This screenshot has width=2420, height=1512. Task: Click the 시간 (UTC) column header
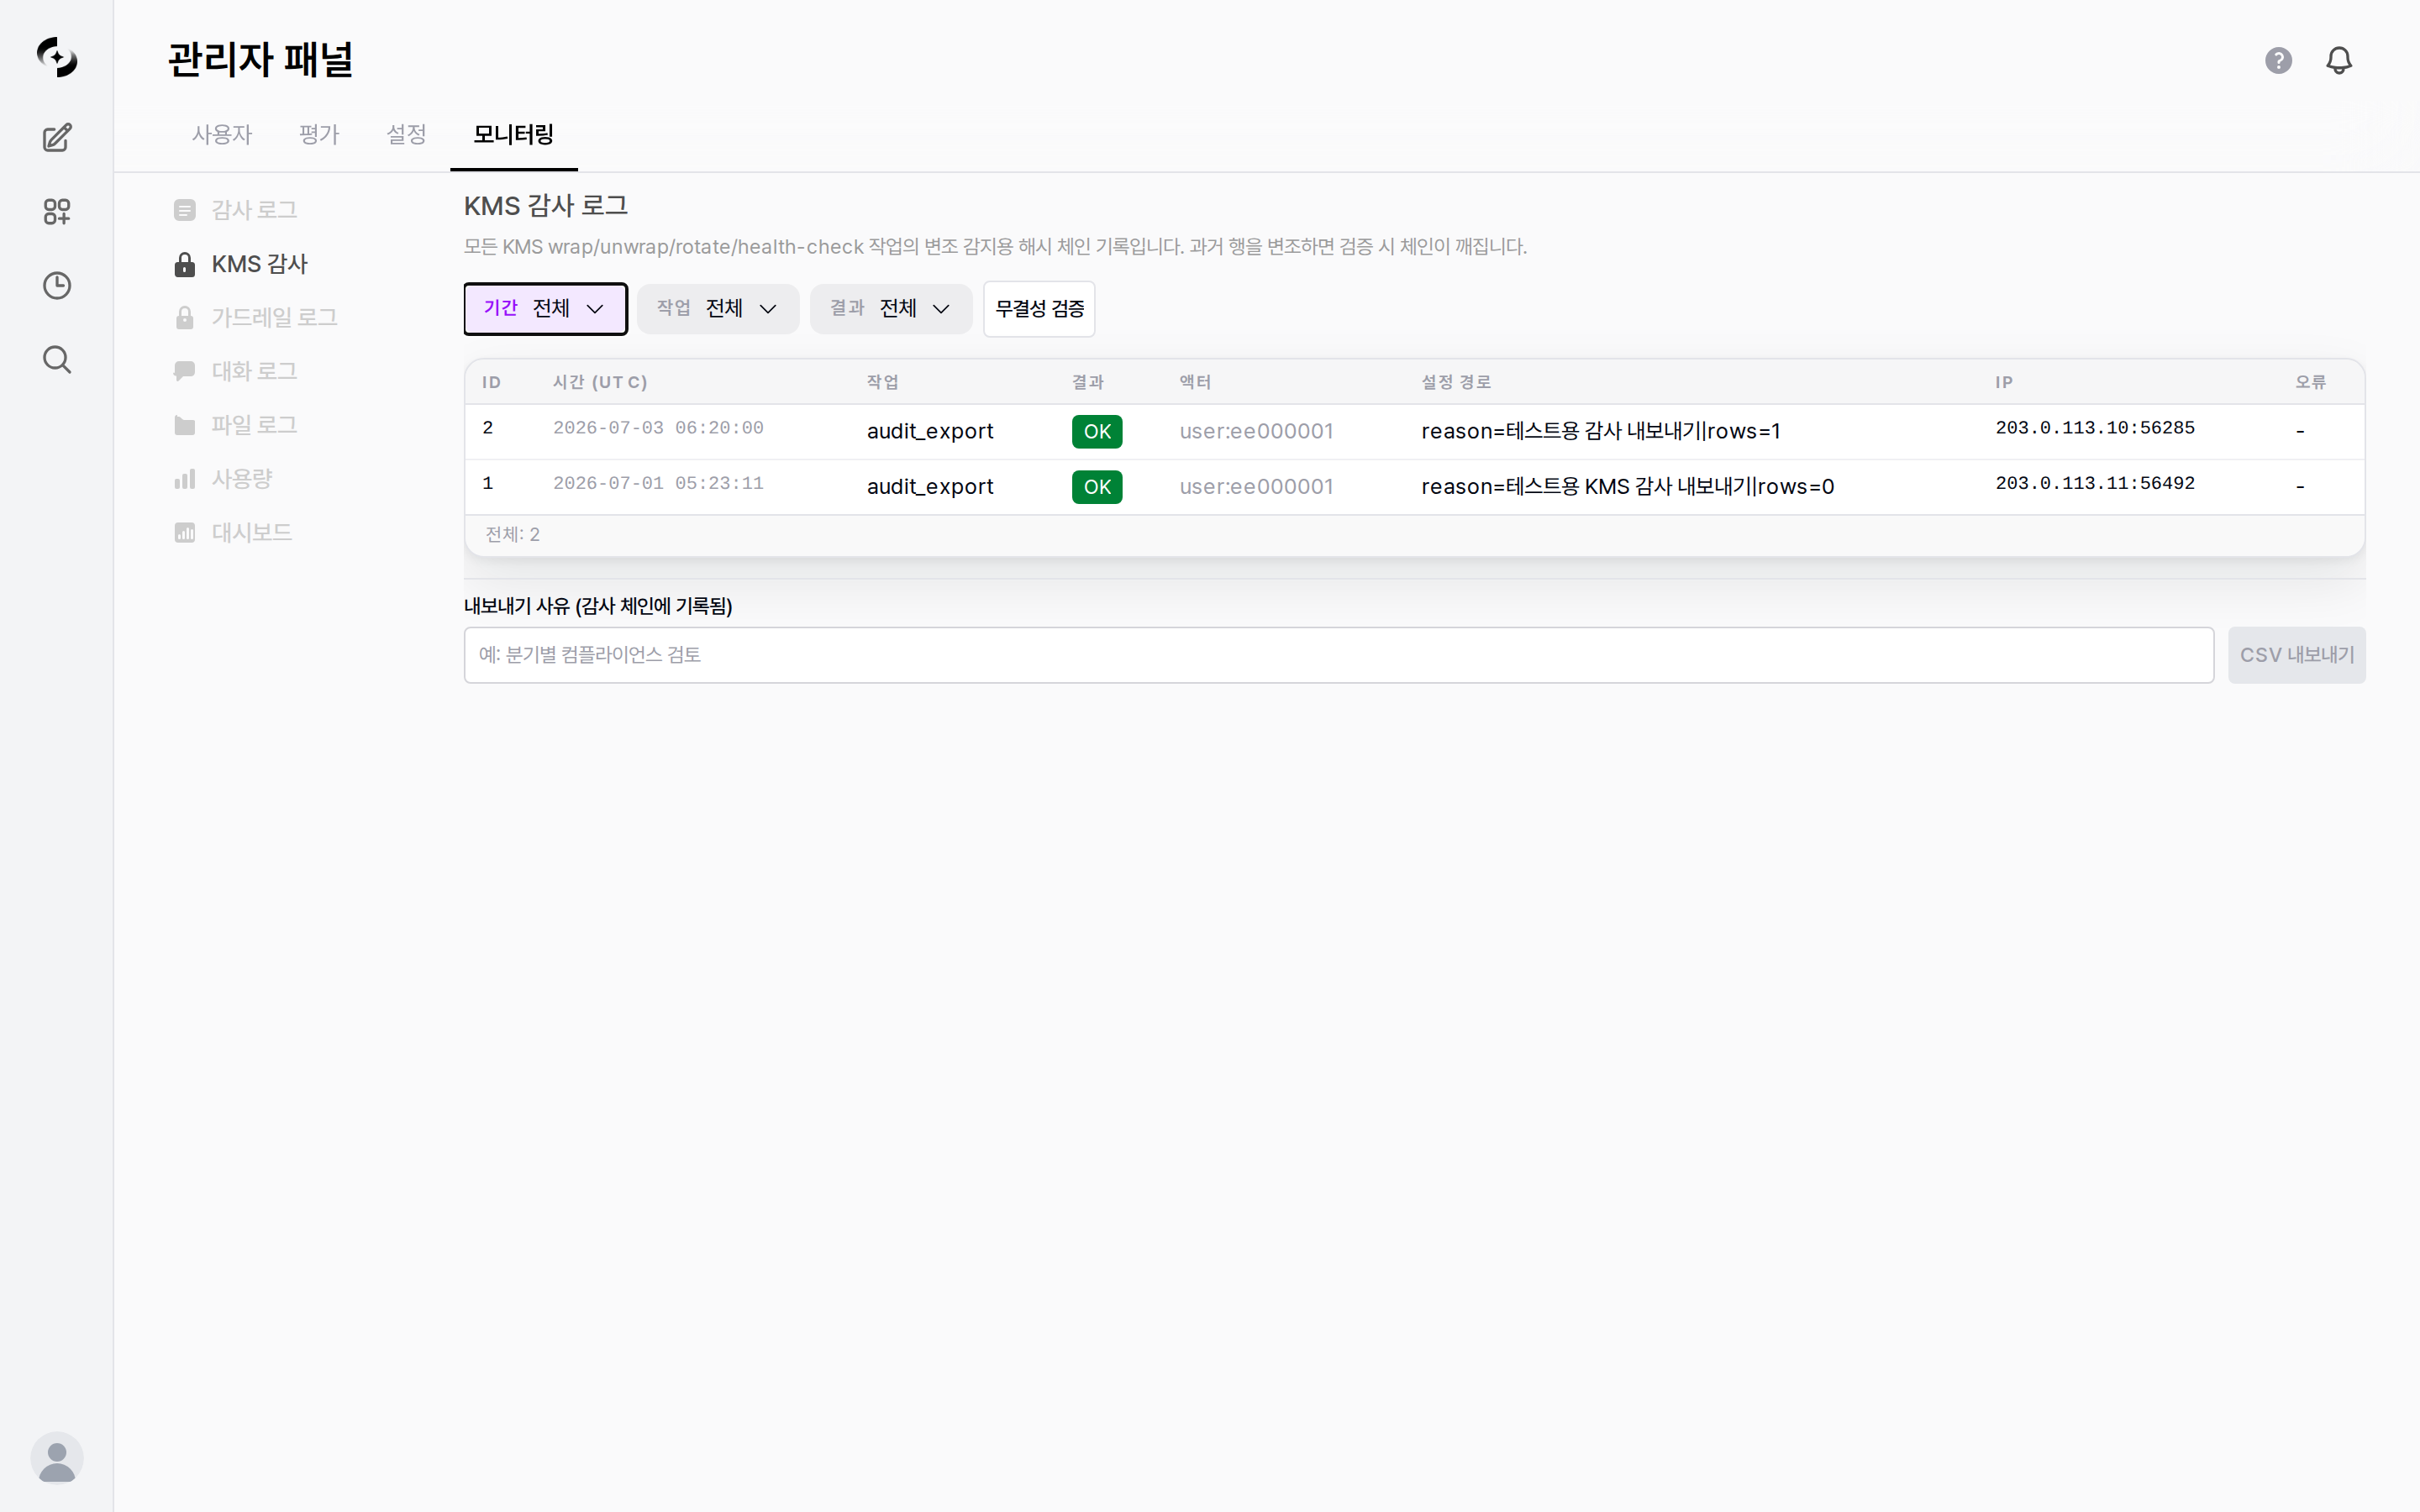click(x=600, y=382)
